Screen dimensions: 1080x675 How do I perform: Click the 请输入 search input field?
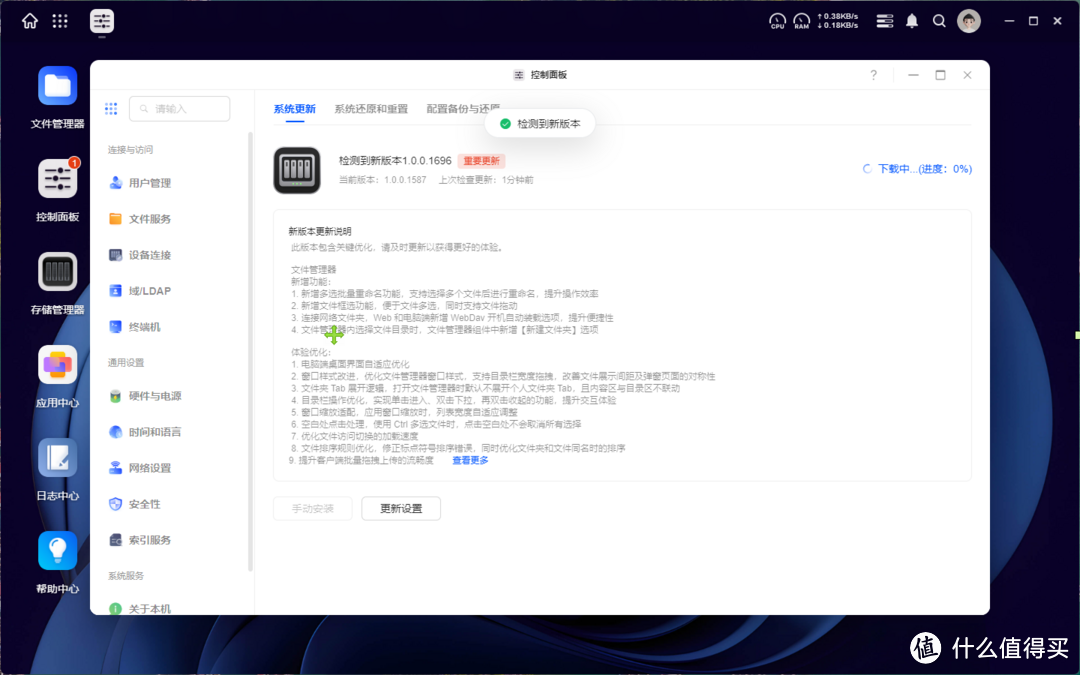(x=179, y=108)
